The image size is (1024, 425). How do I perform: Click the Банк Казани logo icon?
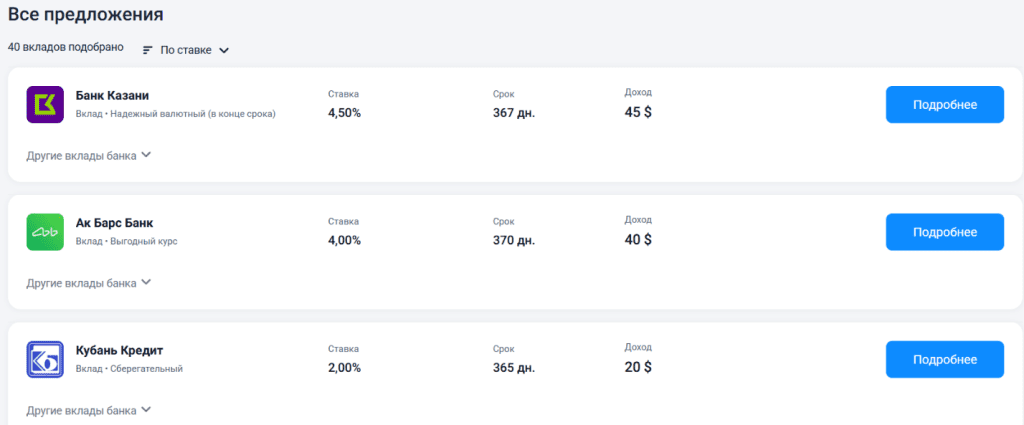[45, 105]
